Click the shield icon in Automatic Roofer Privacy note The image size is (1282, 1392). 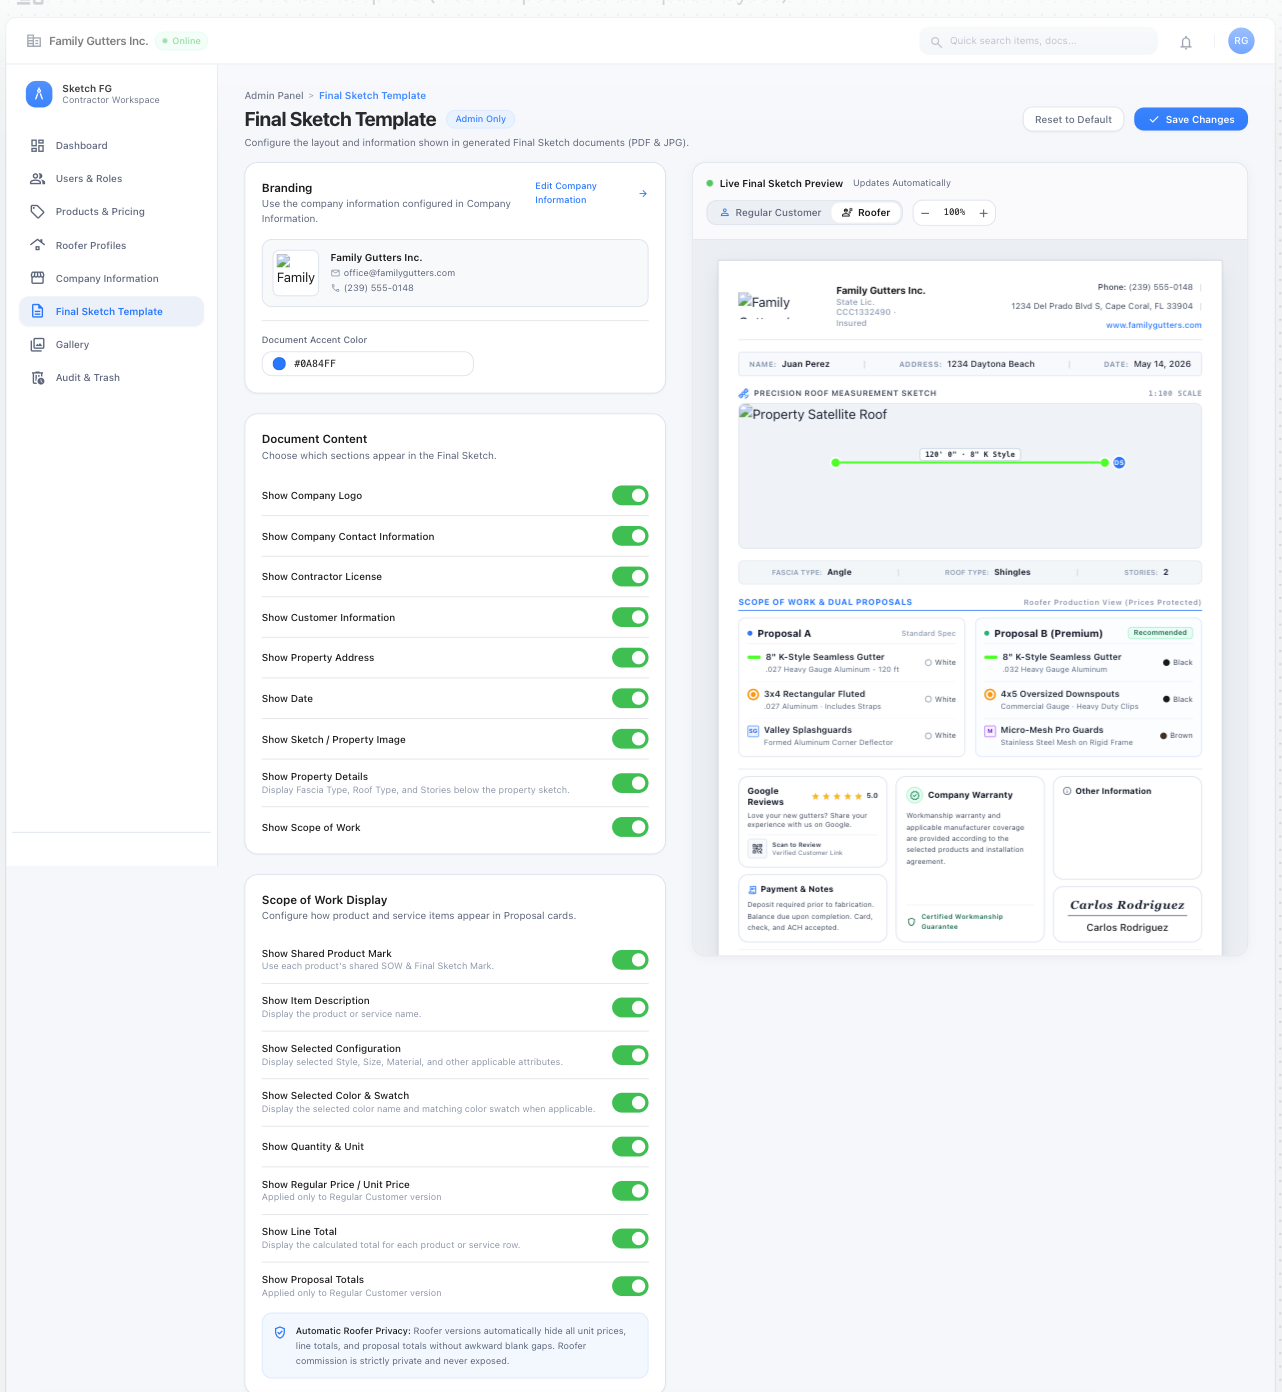pyautogui.click(x=280, y=1332)
